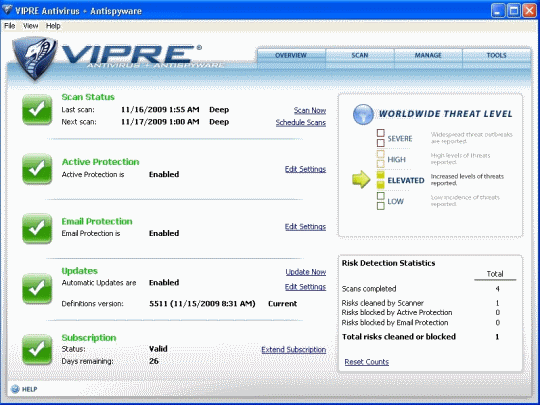Click the VIPRE snake shield logo
540x405 pixels.
pos(34,59)
